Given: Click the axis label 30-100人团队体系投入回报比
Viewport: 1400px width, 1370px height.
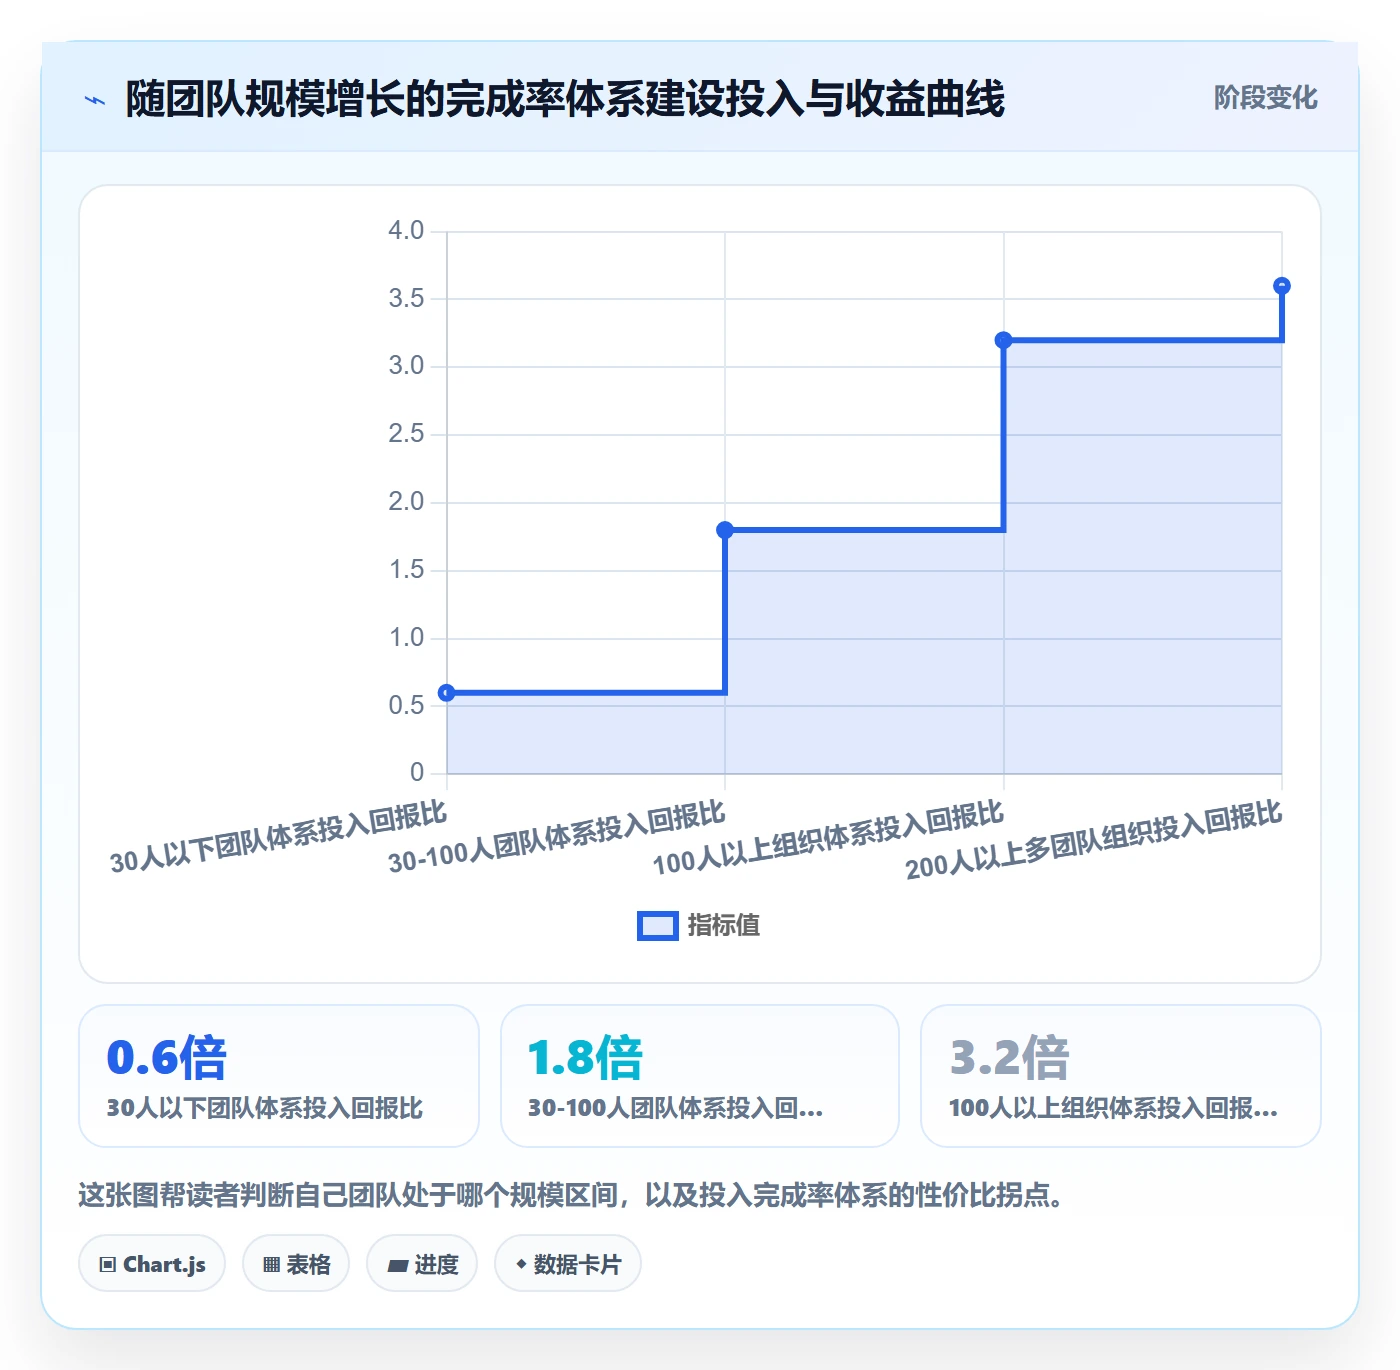Looking at the screenshot, I should tap(556, 838).
